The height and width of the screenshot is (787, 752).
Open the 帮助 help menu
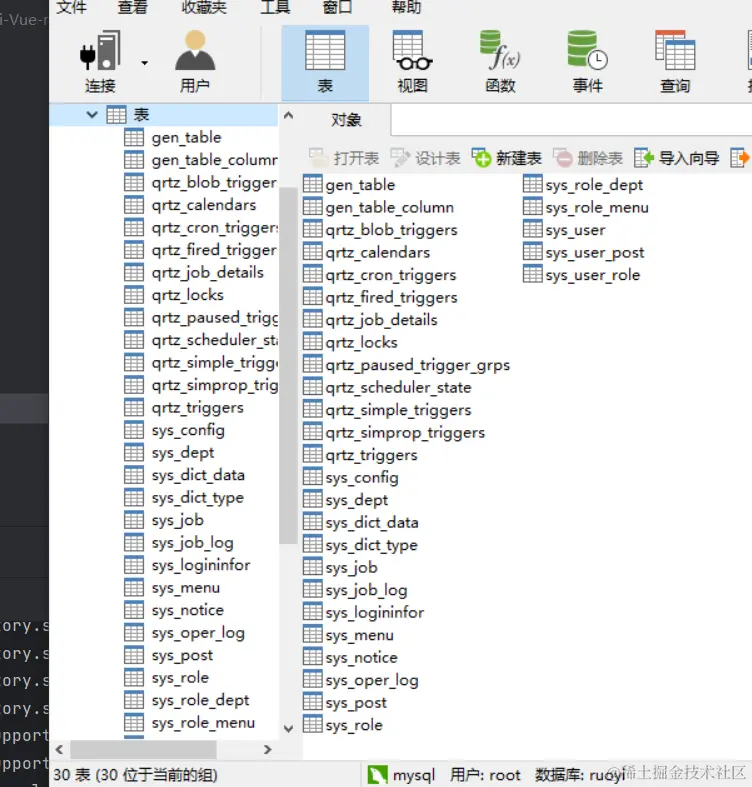[x=407, y=7]
